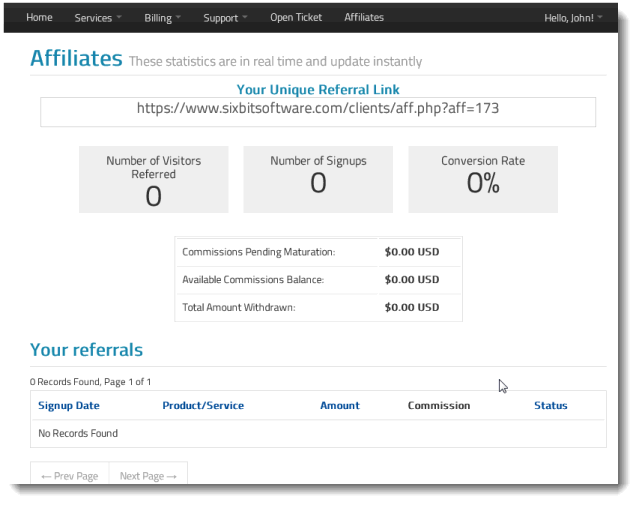Click the Next Page button
This screenshot has width=639, height=505.
tap(148, 475)
